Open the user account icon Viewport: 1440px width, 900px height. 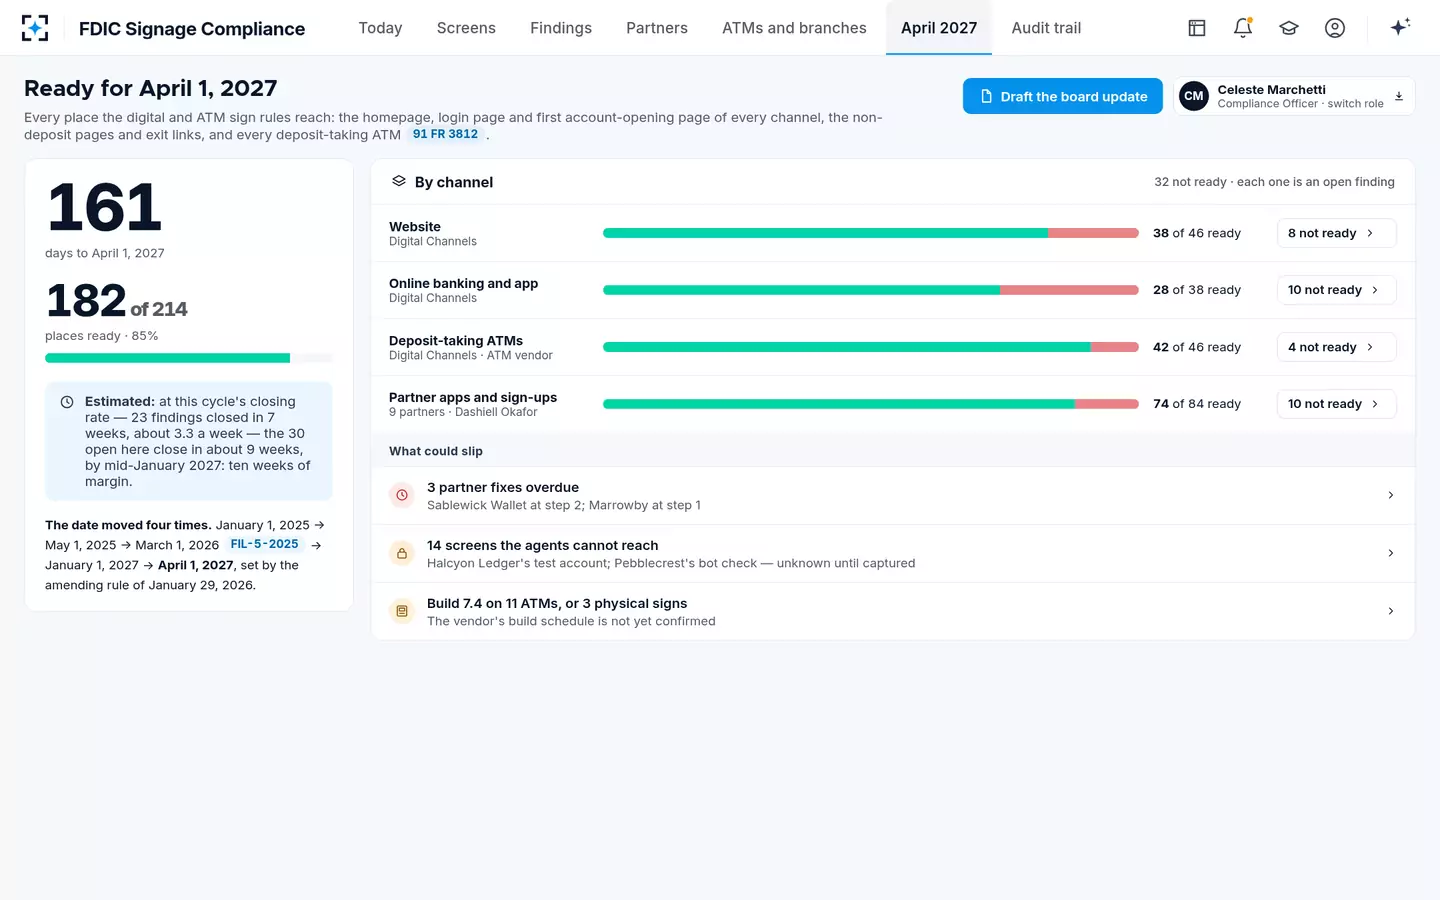coord(1335,28)
